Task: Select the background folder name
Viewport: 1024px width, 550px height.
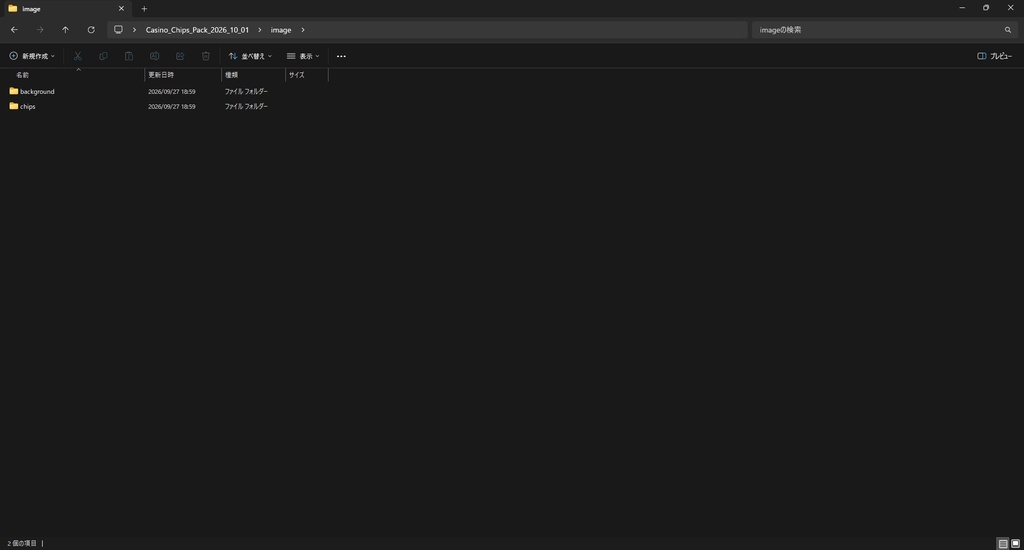Action: pyautogui.click(x=37, y=91)
